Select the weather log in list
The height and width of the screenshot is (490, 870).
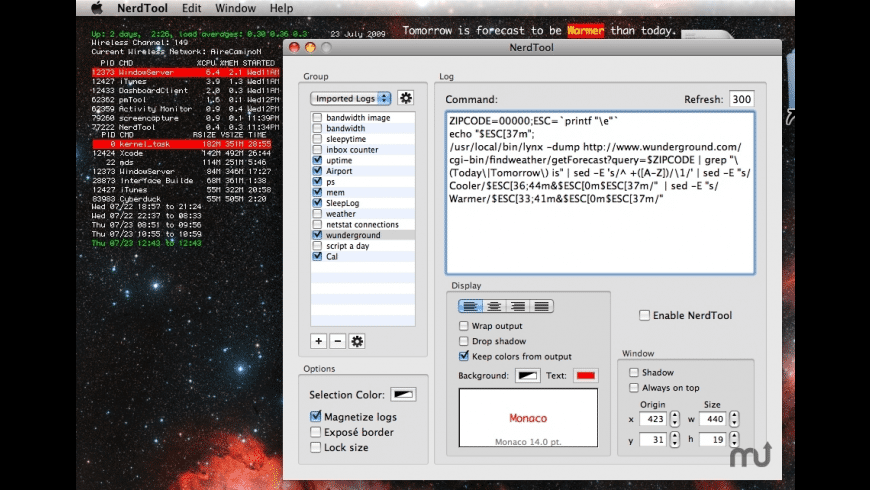340,214
